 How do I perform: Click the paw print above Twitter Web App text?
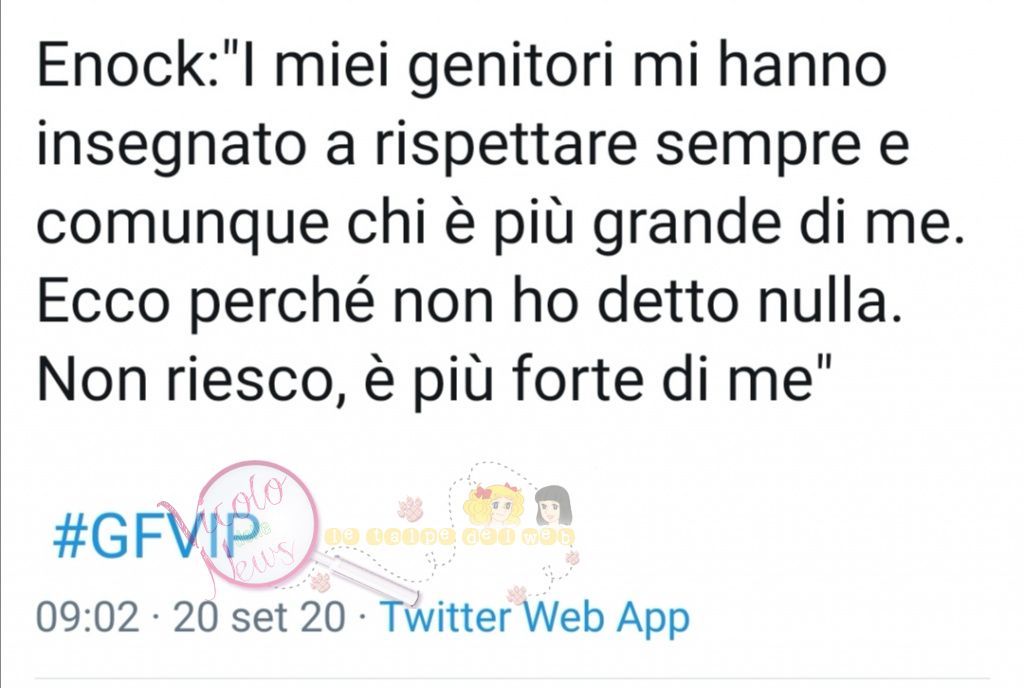click(517, 594)
